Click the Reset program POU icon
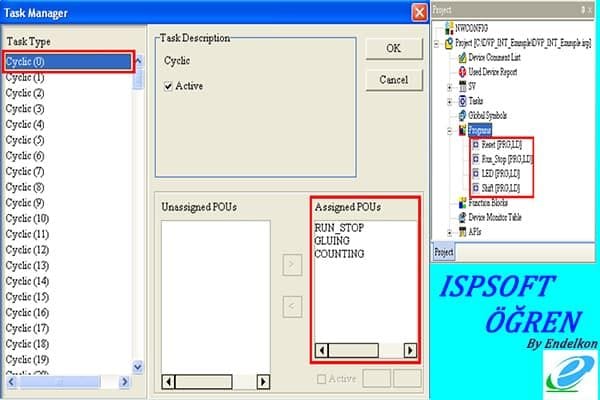 click(x=474, y=145)
